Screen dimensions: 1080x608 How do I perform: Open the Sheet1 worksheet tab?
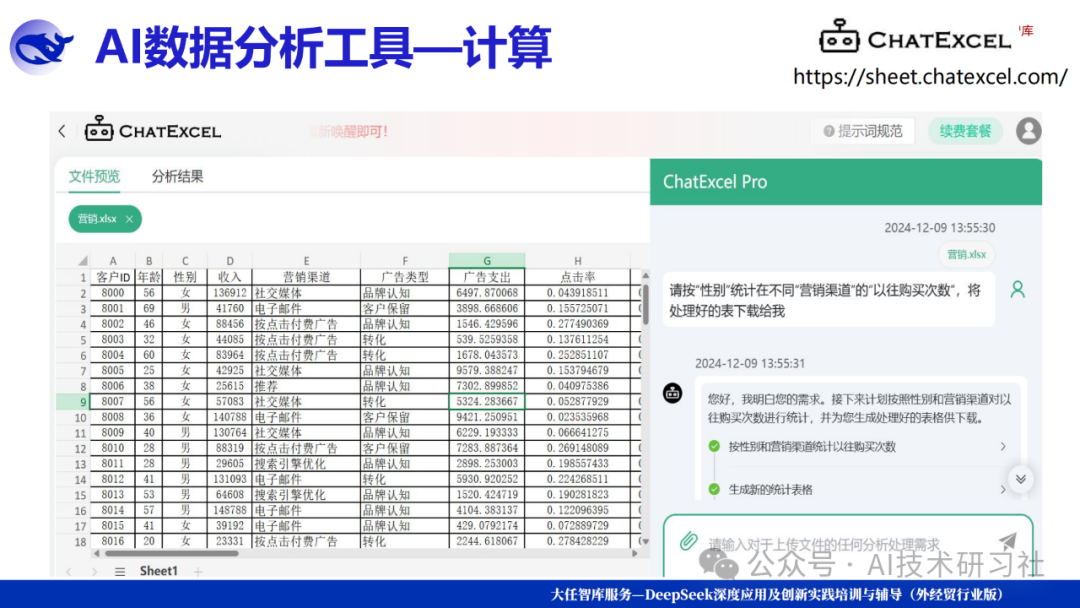158,571
